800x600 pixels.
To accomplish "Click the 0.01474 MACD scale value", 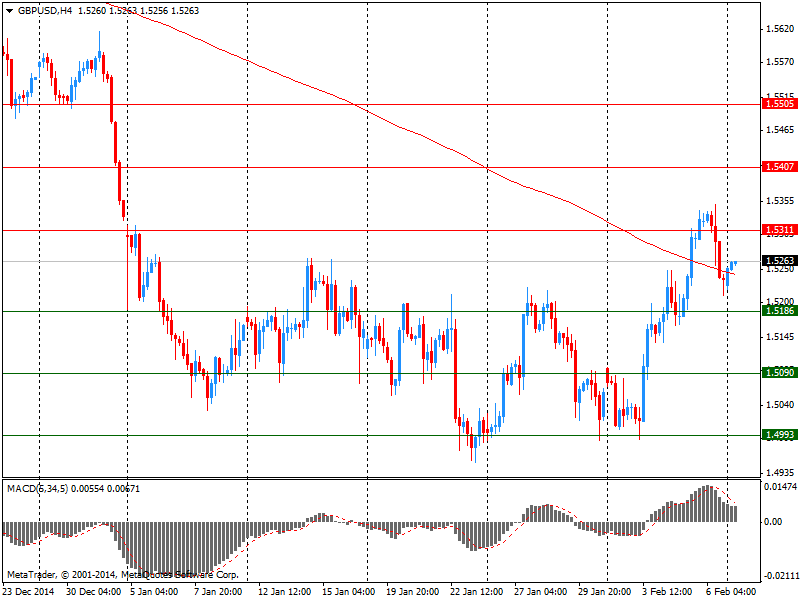I will (780, 487).
